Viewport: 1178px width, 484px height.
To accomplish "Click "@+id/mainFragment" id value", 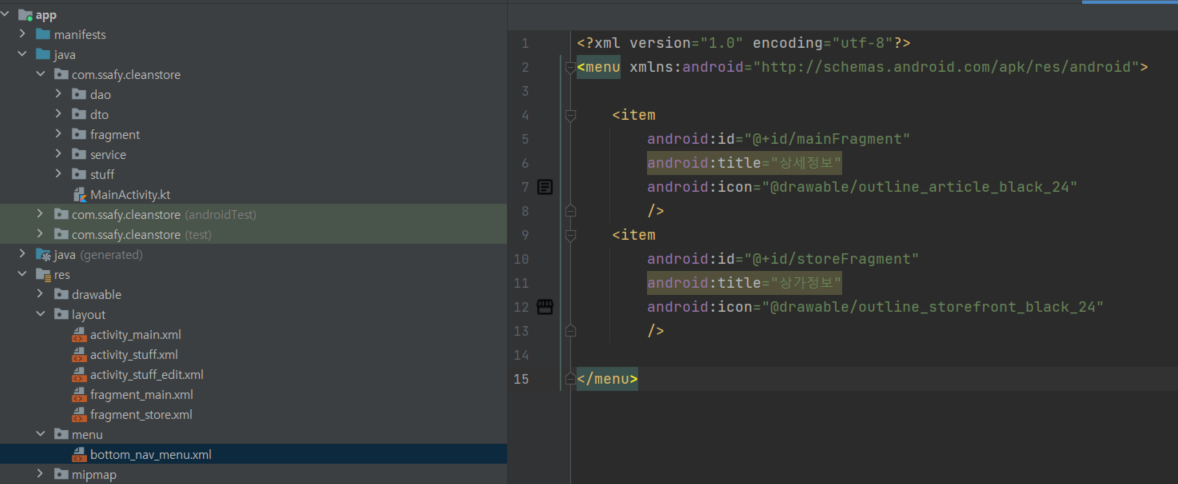I will [x=827, y=139].
